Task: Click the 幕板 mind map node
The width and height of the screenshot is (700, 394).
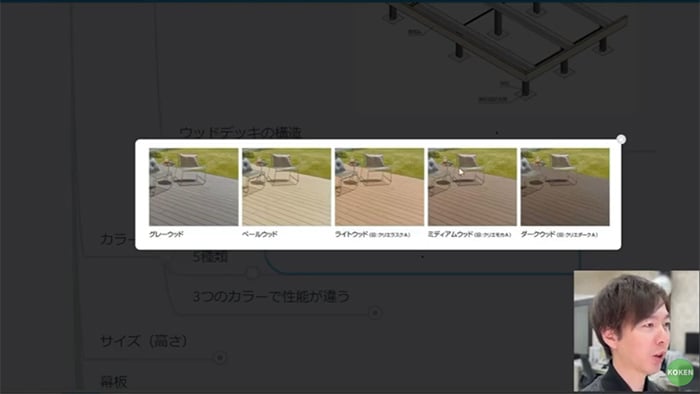Action: pos(114,382)
